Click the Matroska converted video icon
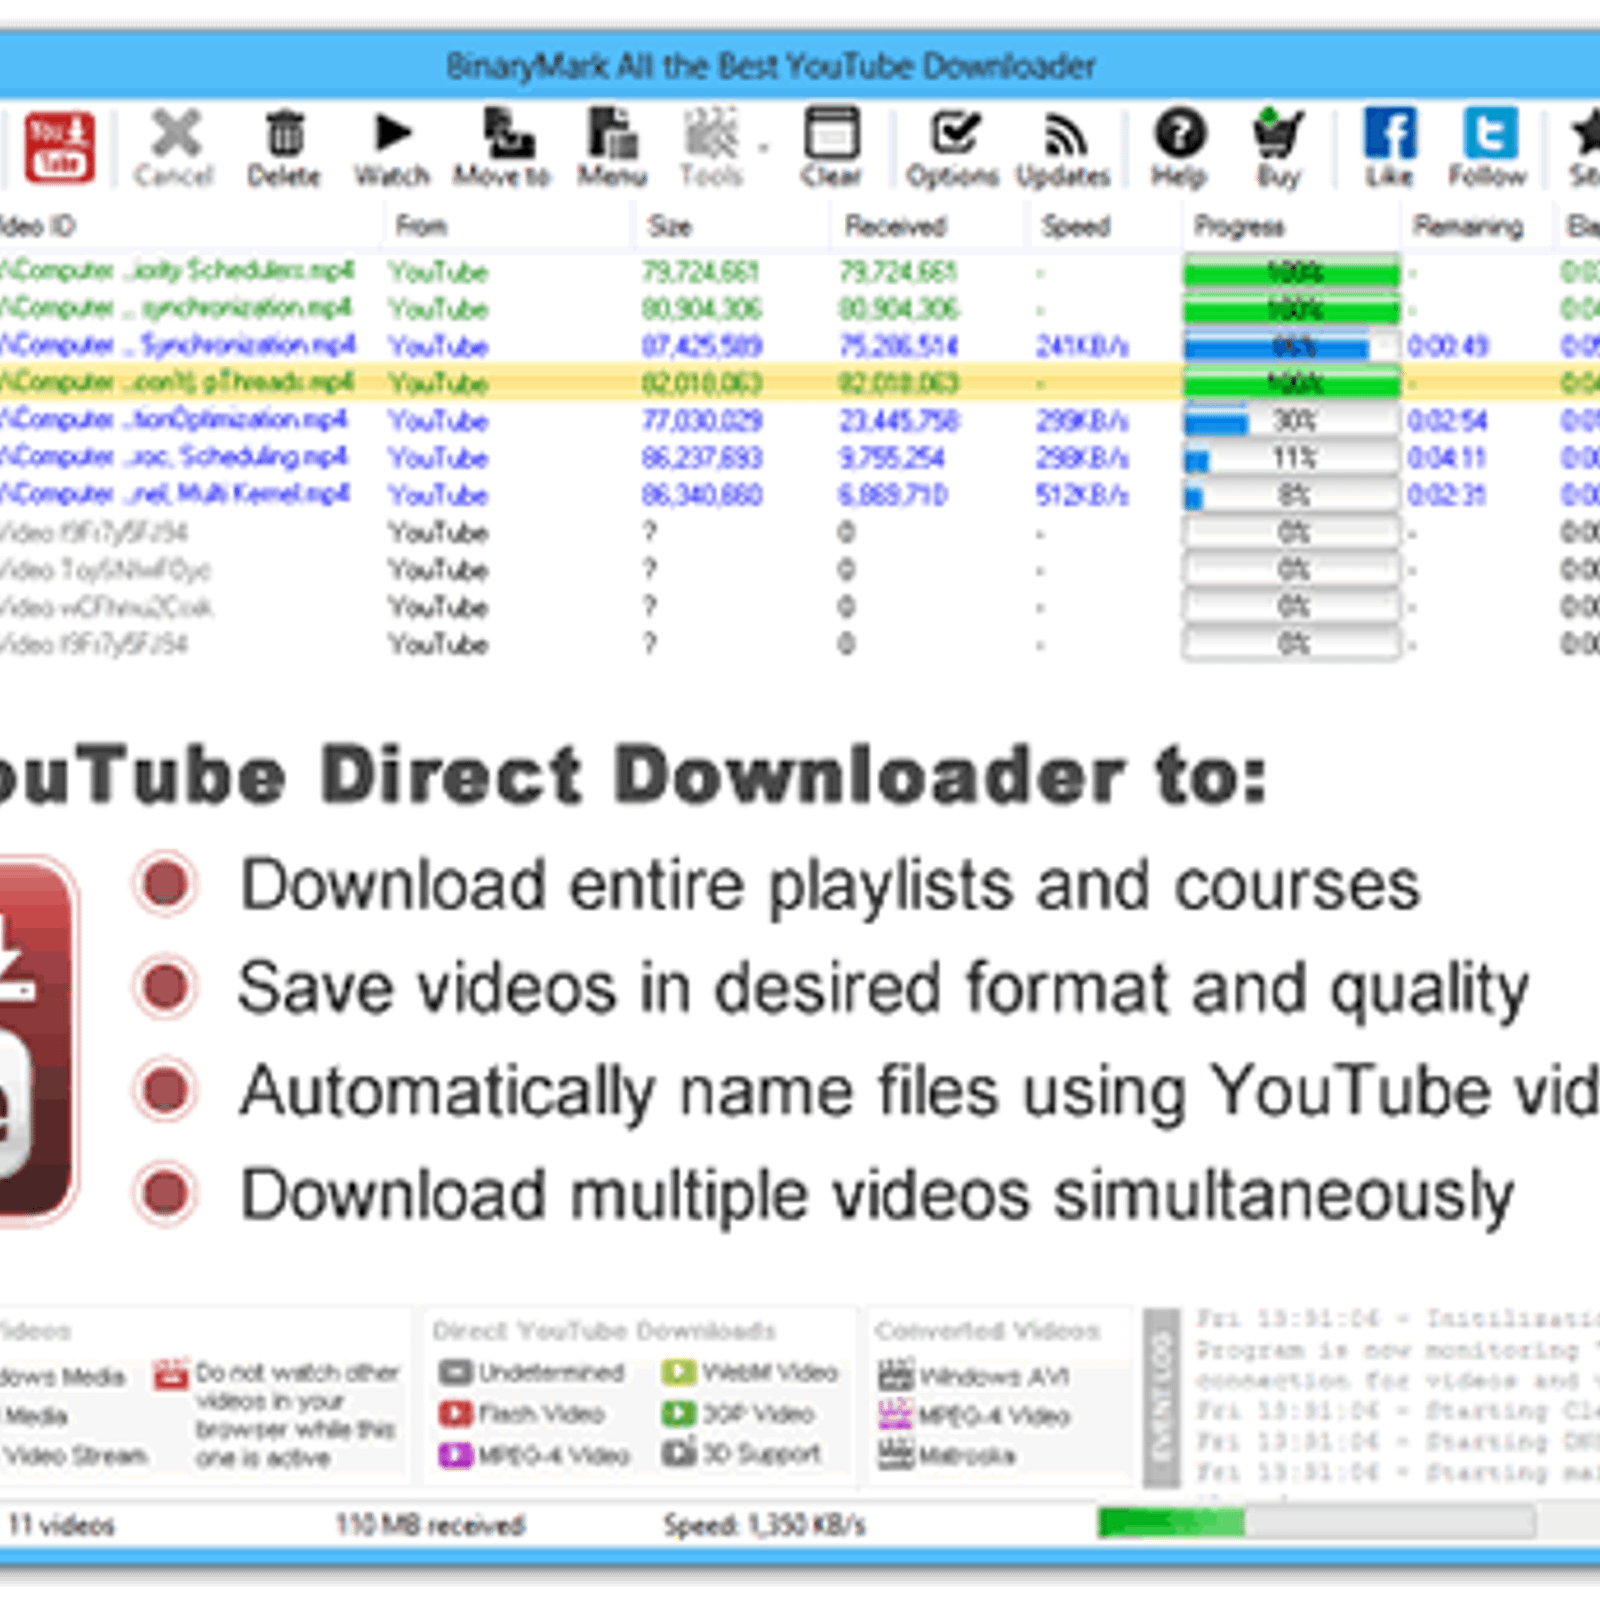1600x1600 pixels. (x=896, y=1454)
